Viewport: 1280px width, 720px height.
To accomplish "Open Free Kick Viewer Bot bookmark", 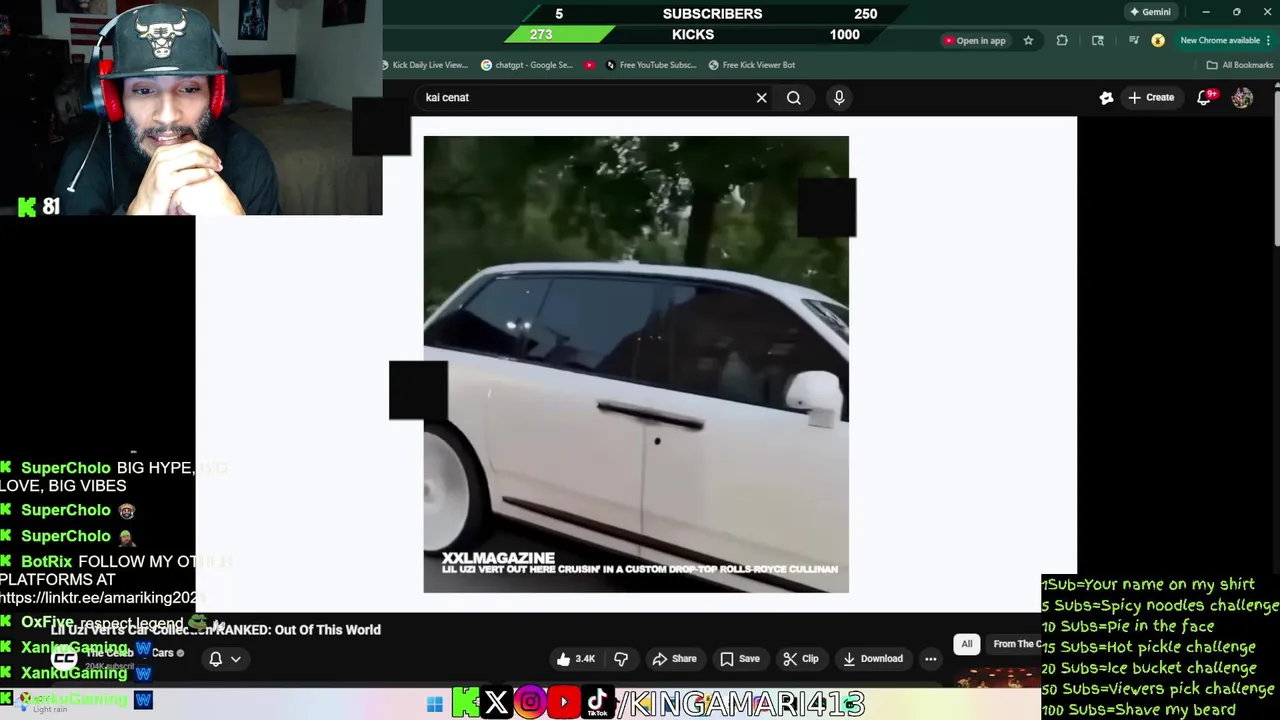I will tap(752, 65).
